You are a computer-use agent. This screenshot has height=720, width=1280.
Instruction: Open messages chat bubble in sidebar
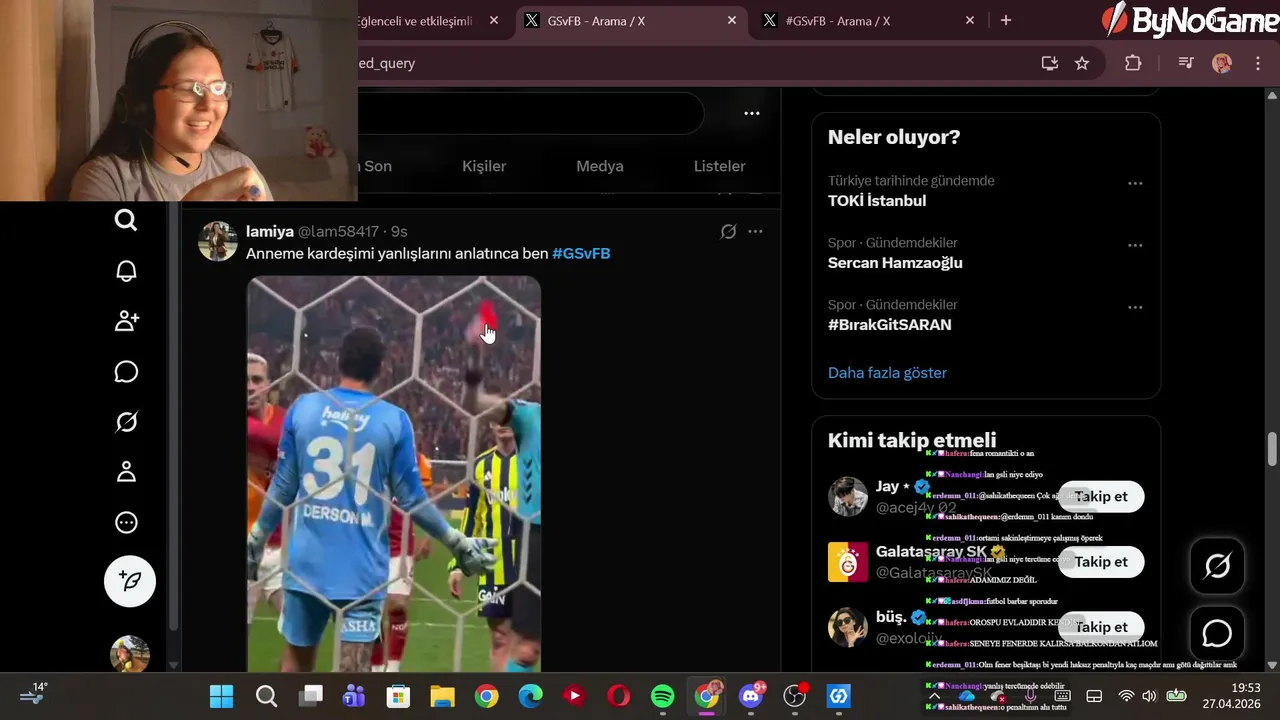(x=126, y=372)
